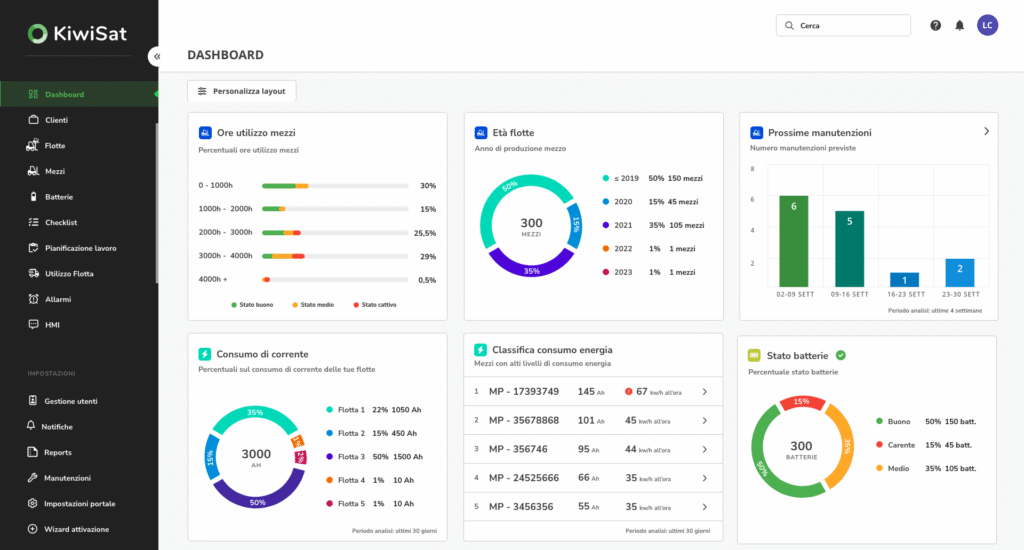Image resolution: width=1024 pixels, height=550 pixels.
Task: Click the Consumo di corrente lightning icon
Action: pyautogui.click(x=204, y=354)
